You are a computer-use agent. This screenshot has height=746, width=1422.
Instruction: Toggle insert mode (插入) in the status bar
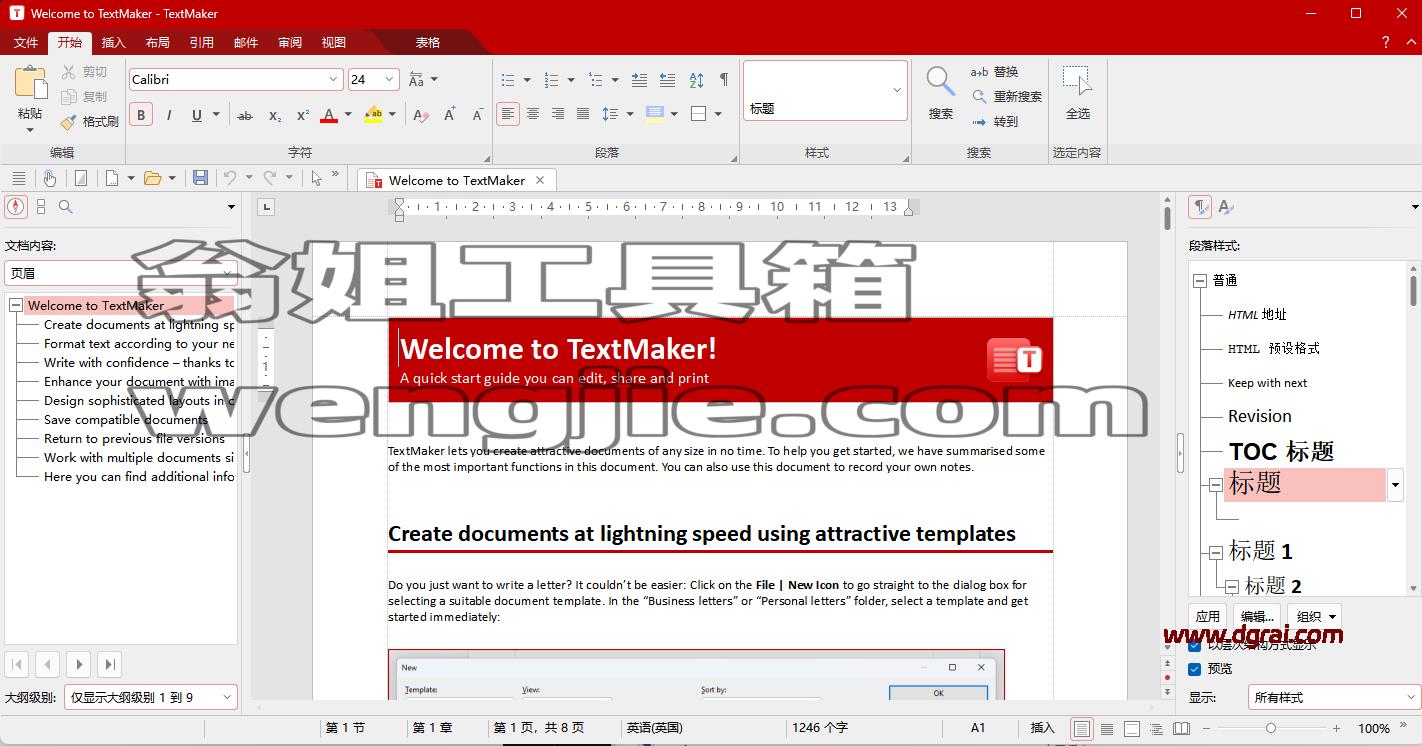1043,728
